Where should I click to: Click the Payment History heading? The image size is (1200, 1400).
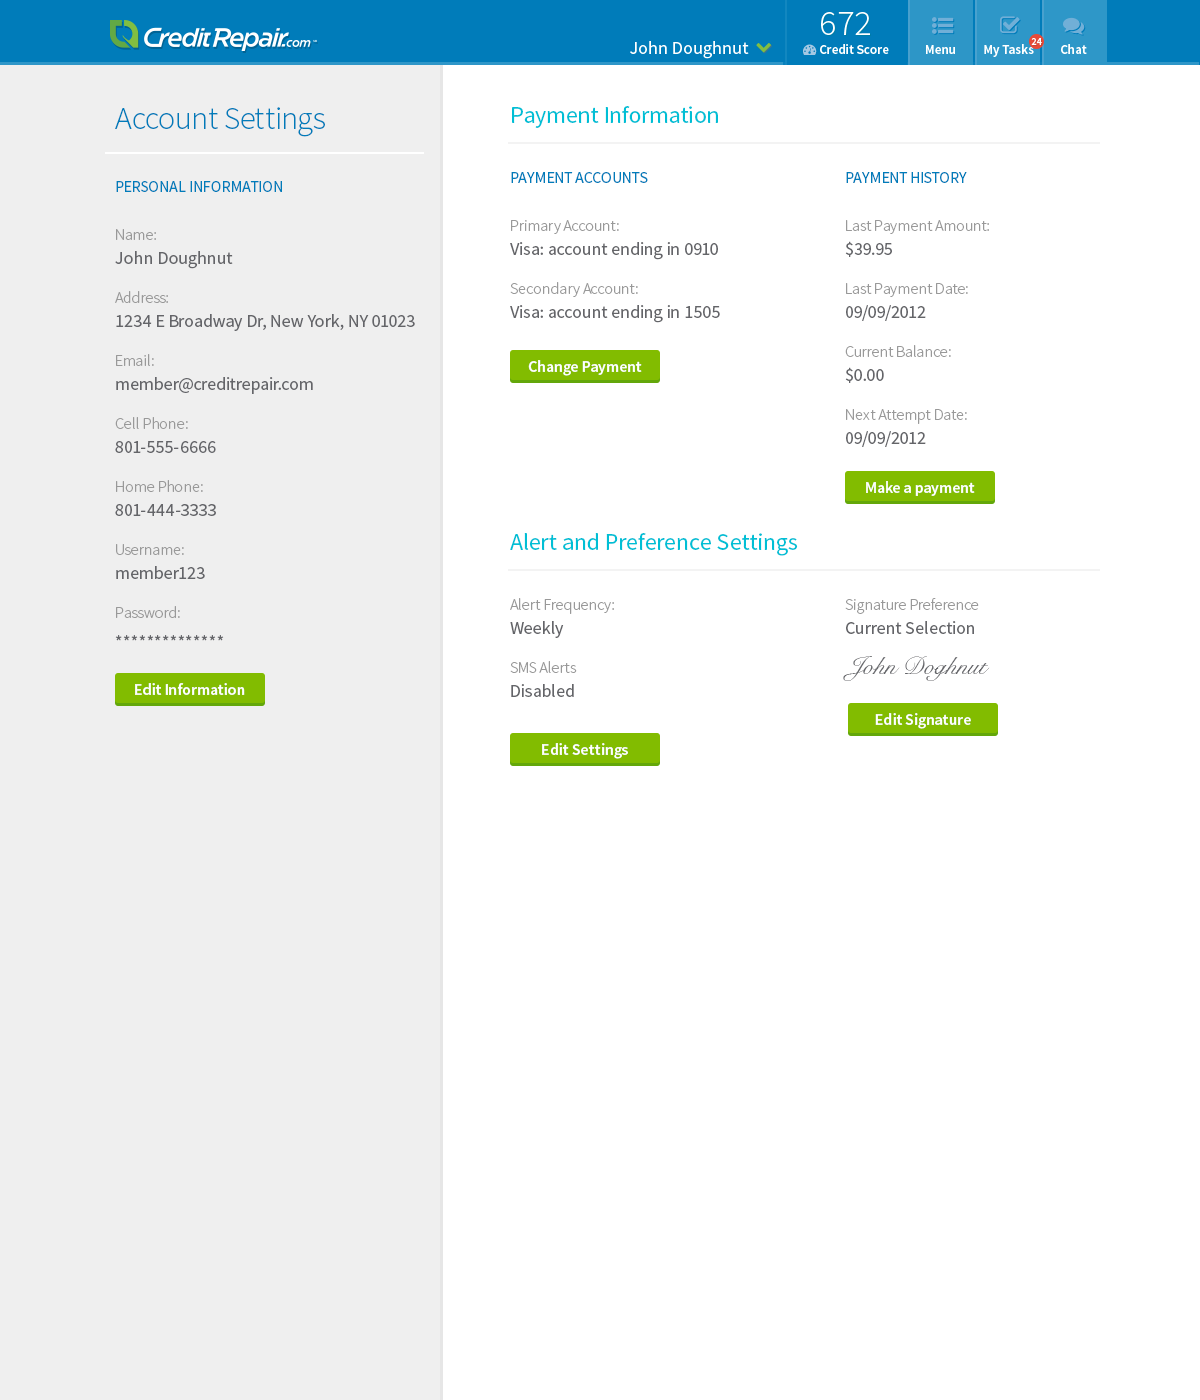coord(906,178)
